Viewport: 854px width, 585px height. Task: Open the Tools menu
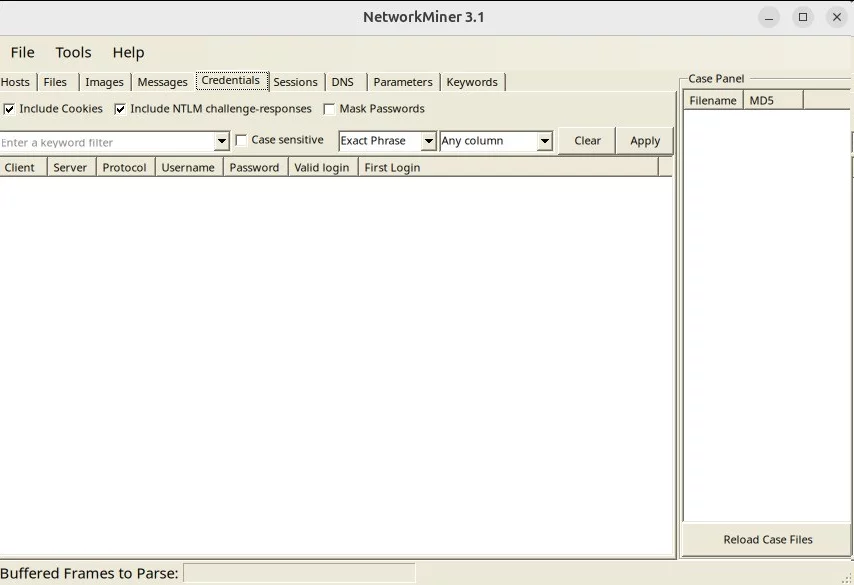[x=73, y=52]
